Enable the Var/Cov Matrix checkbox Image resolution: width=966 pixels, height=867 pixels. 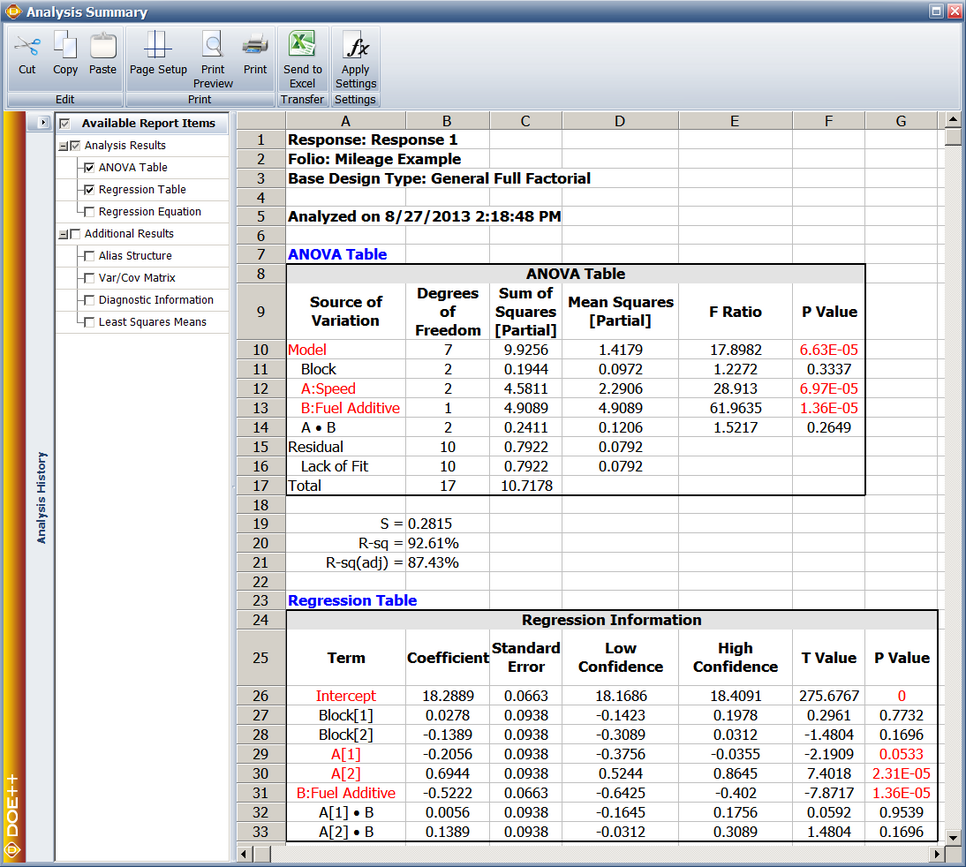tap(89, 278)
